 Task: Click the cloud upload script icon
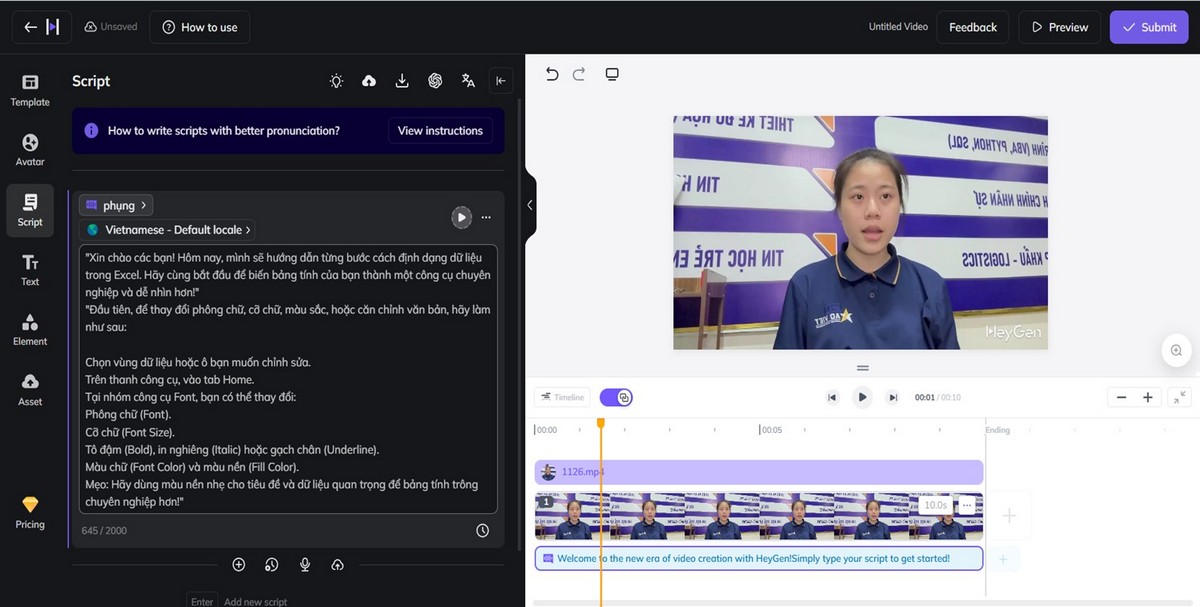tap(369, 81)
